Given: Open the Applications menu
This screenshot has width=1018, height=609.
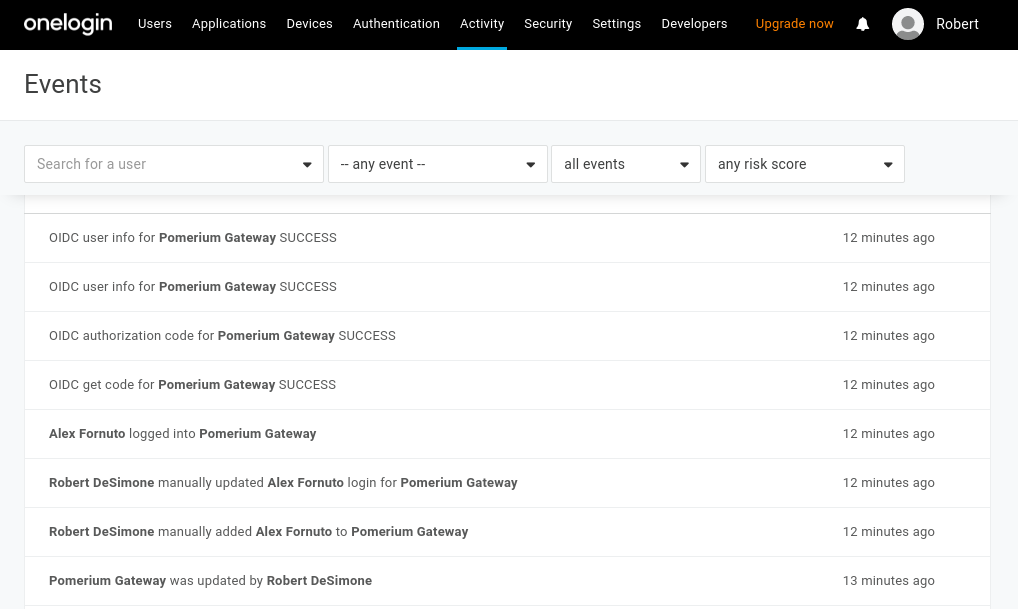Looking at the screenshot, I should coord(229,24).
